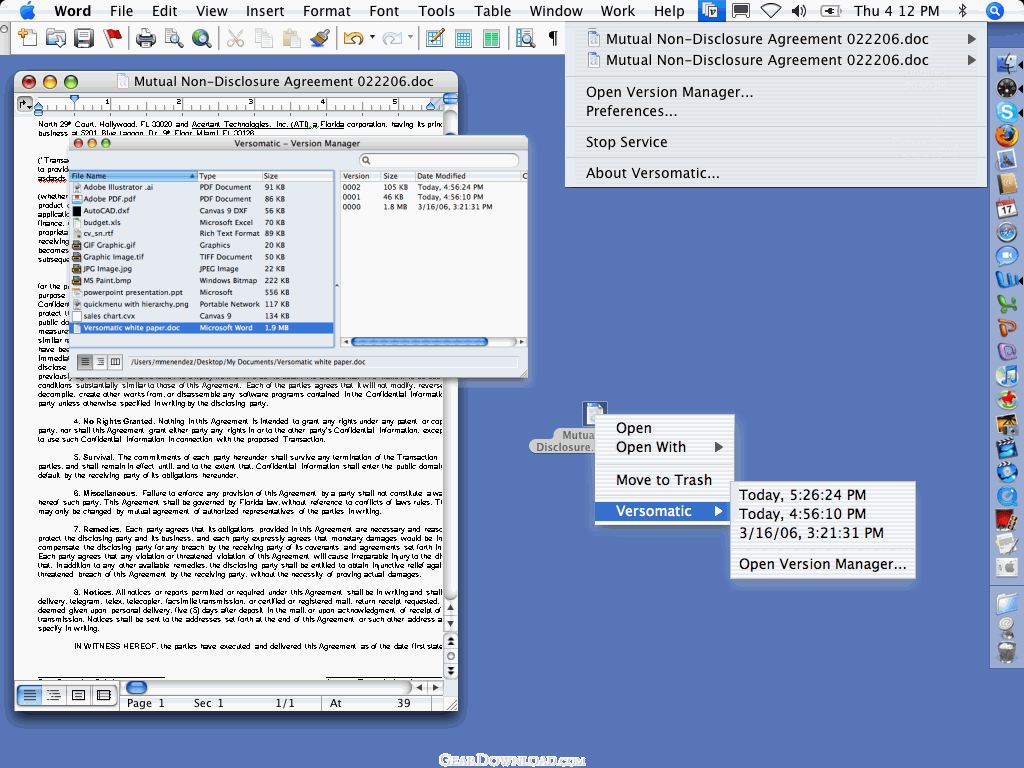Click the Cut scissors icon
This screenshot has height=768, width=1024.
coord(235,39)
